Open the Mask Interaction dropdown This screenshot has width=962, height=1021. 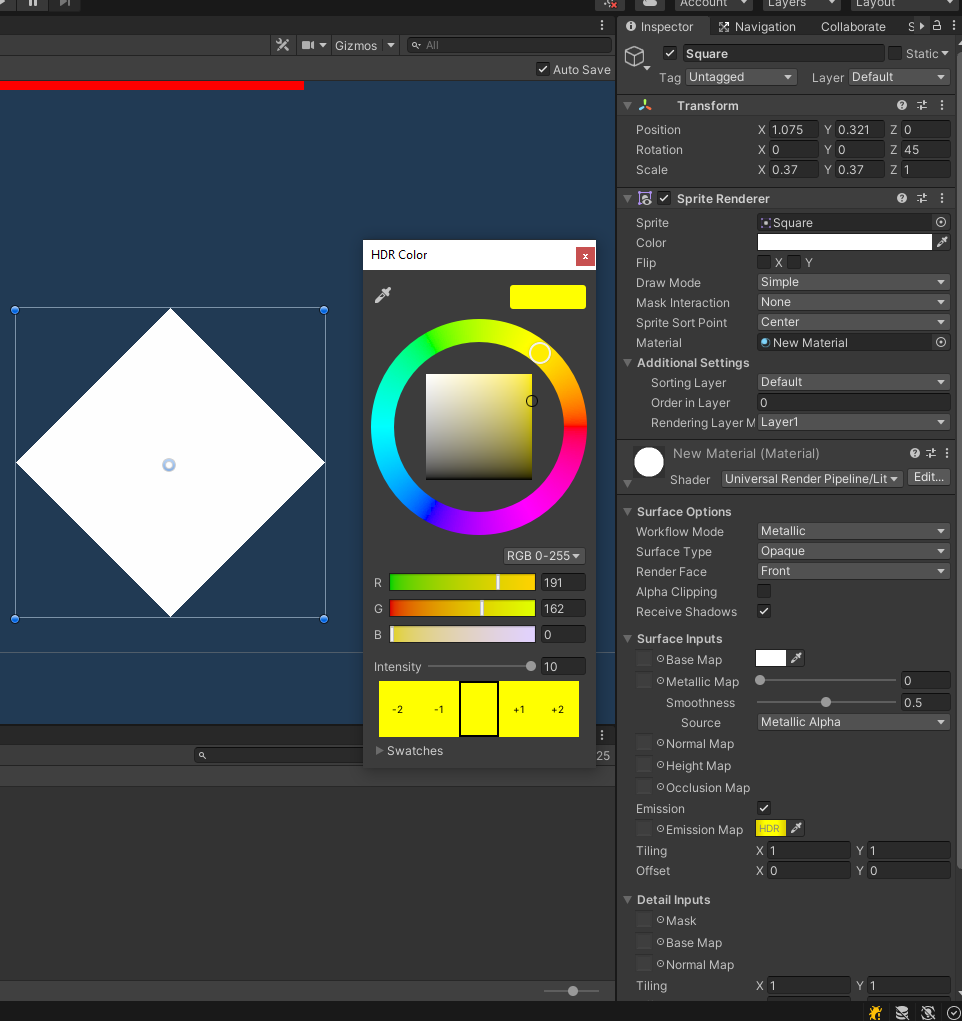point(853,302)
